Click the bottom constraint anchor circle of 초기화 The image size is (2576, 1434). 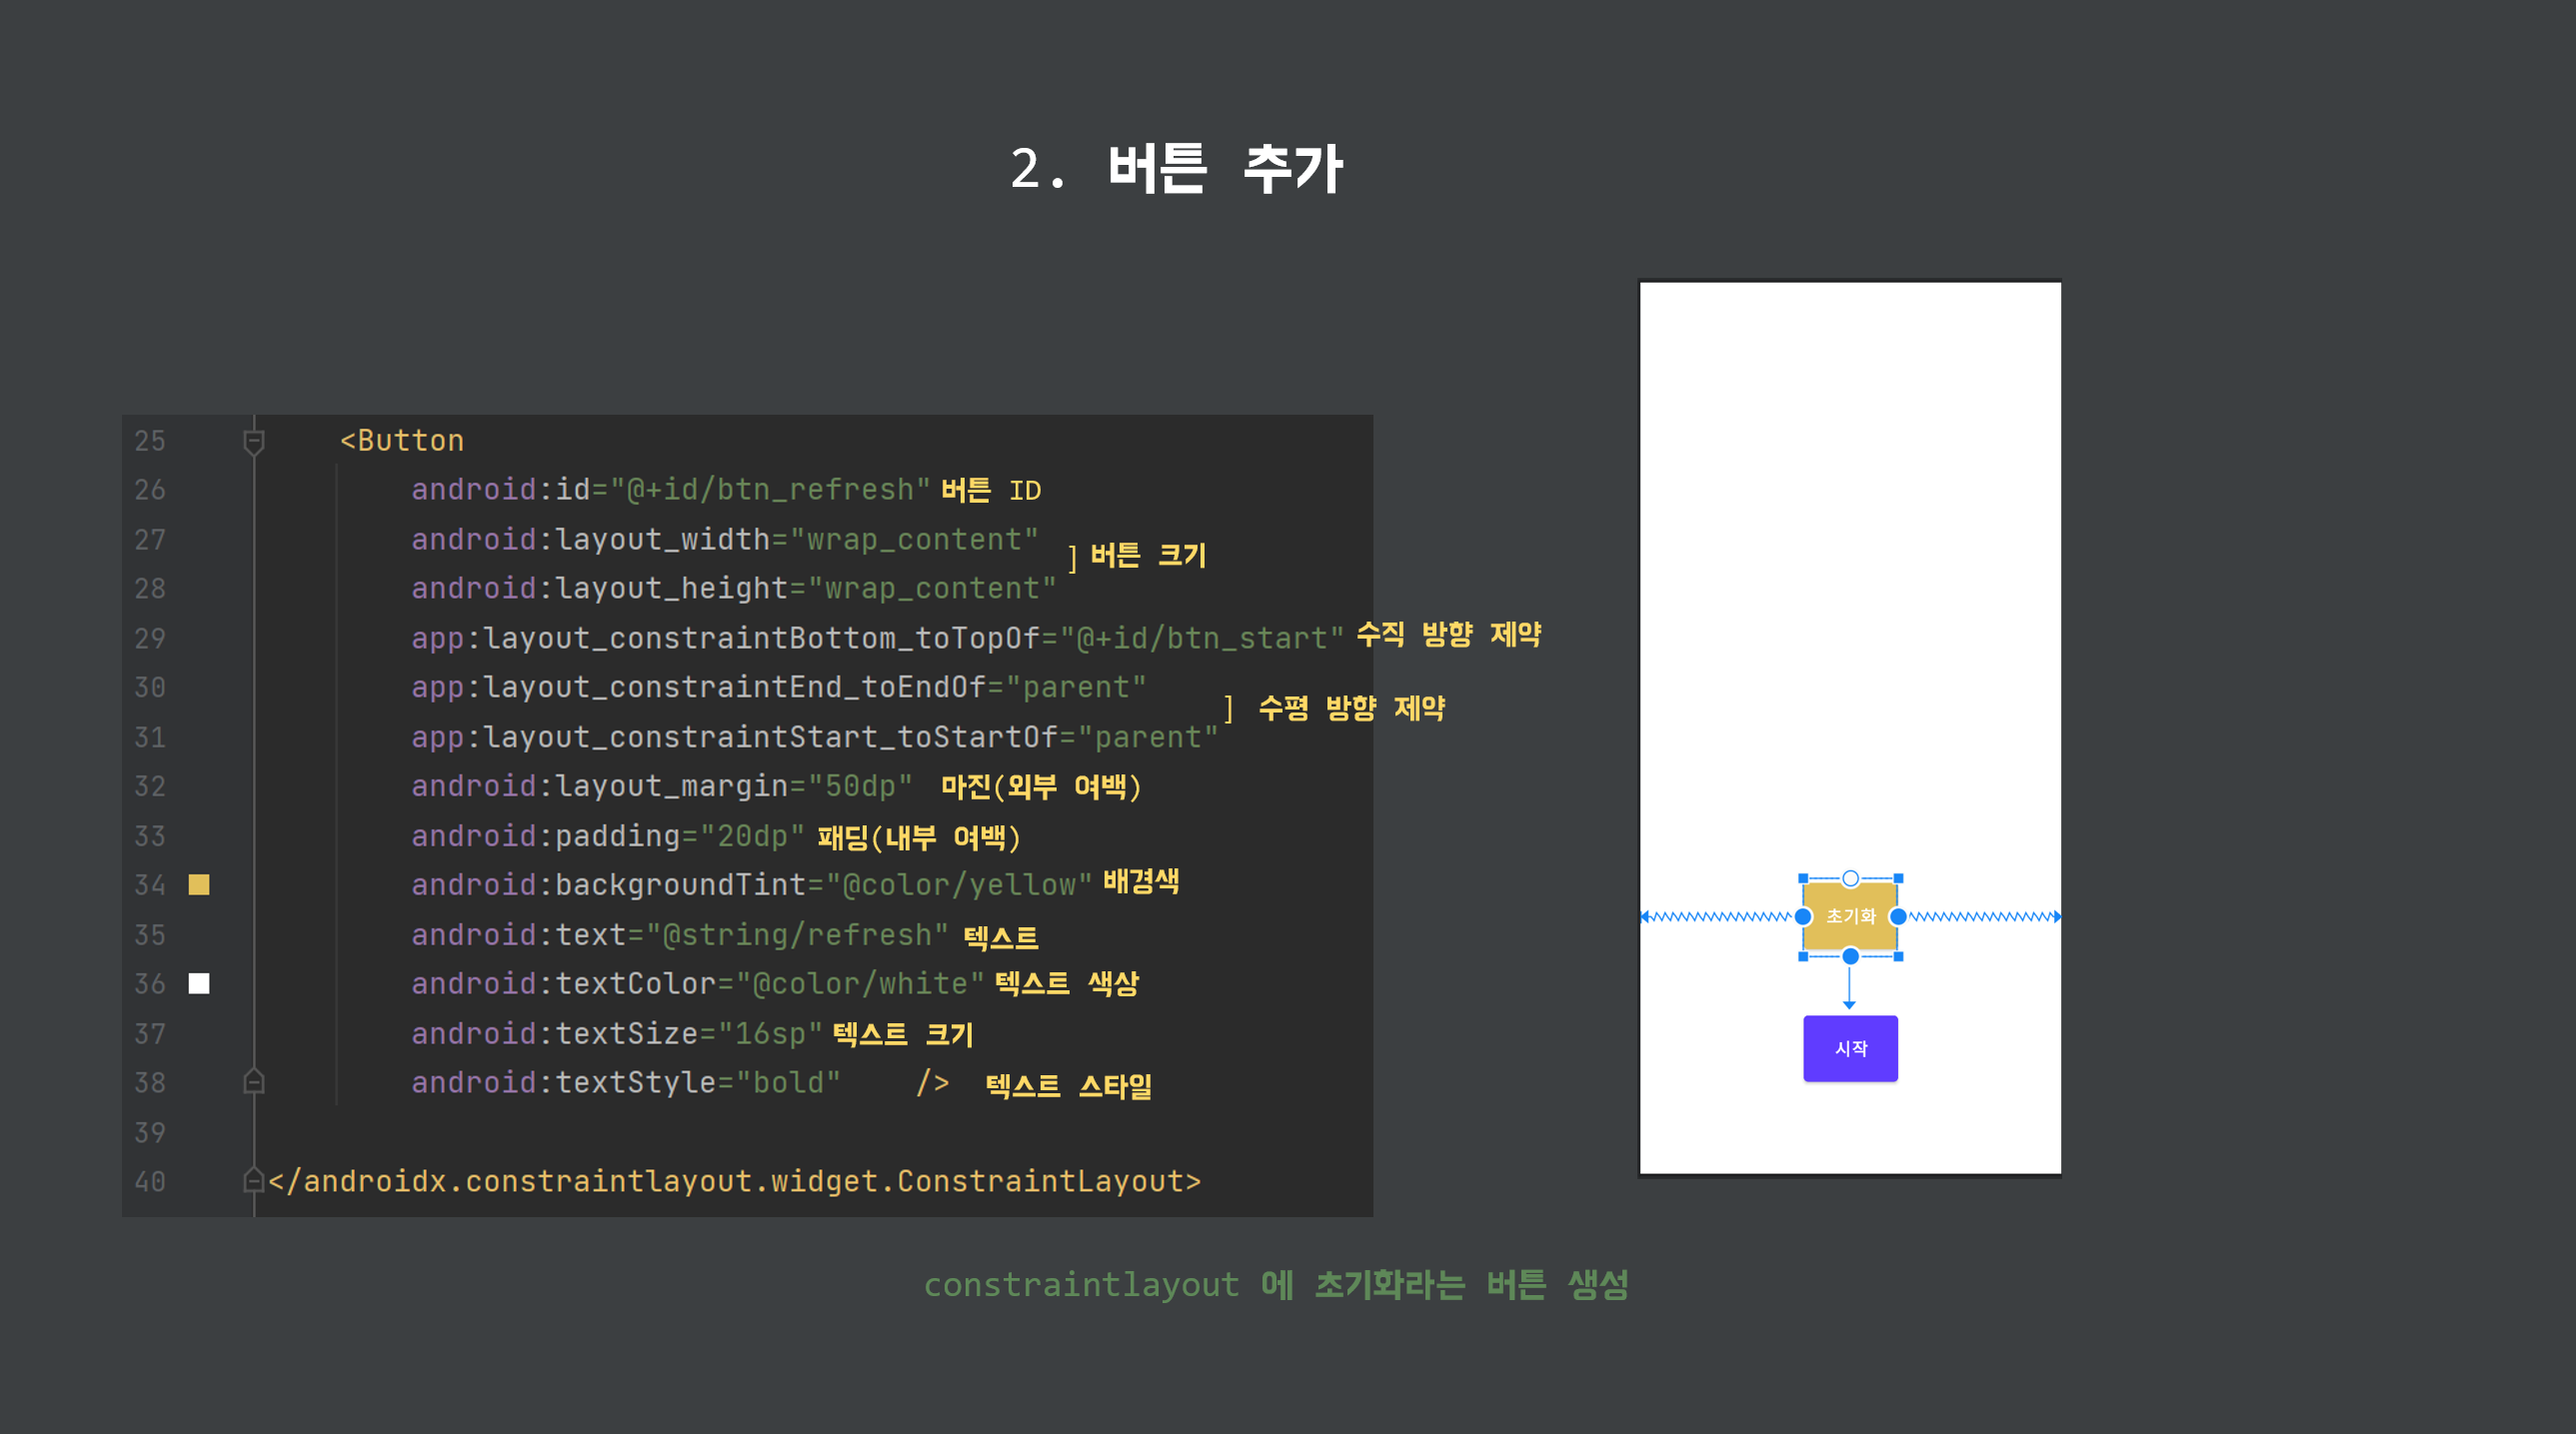click(x=1850, y=957)
